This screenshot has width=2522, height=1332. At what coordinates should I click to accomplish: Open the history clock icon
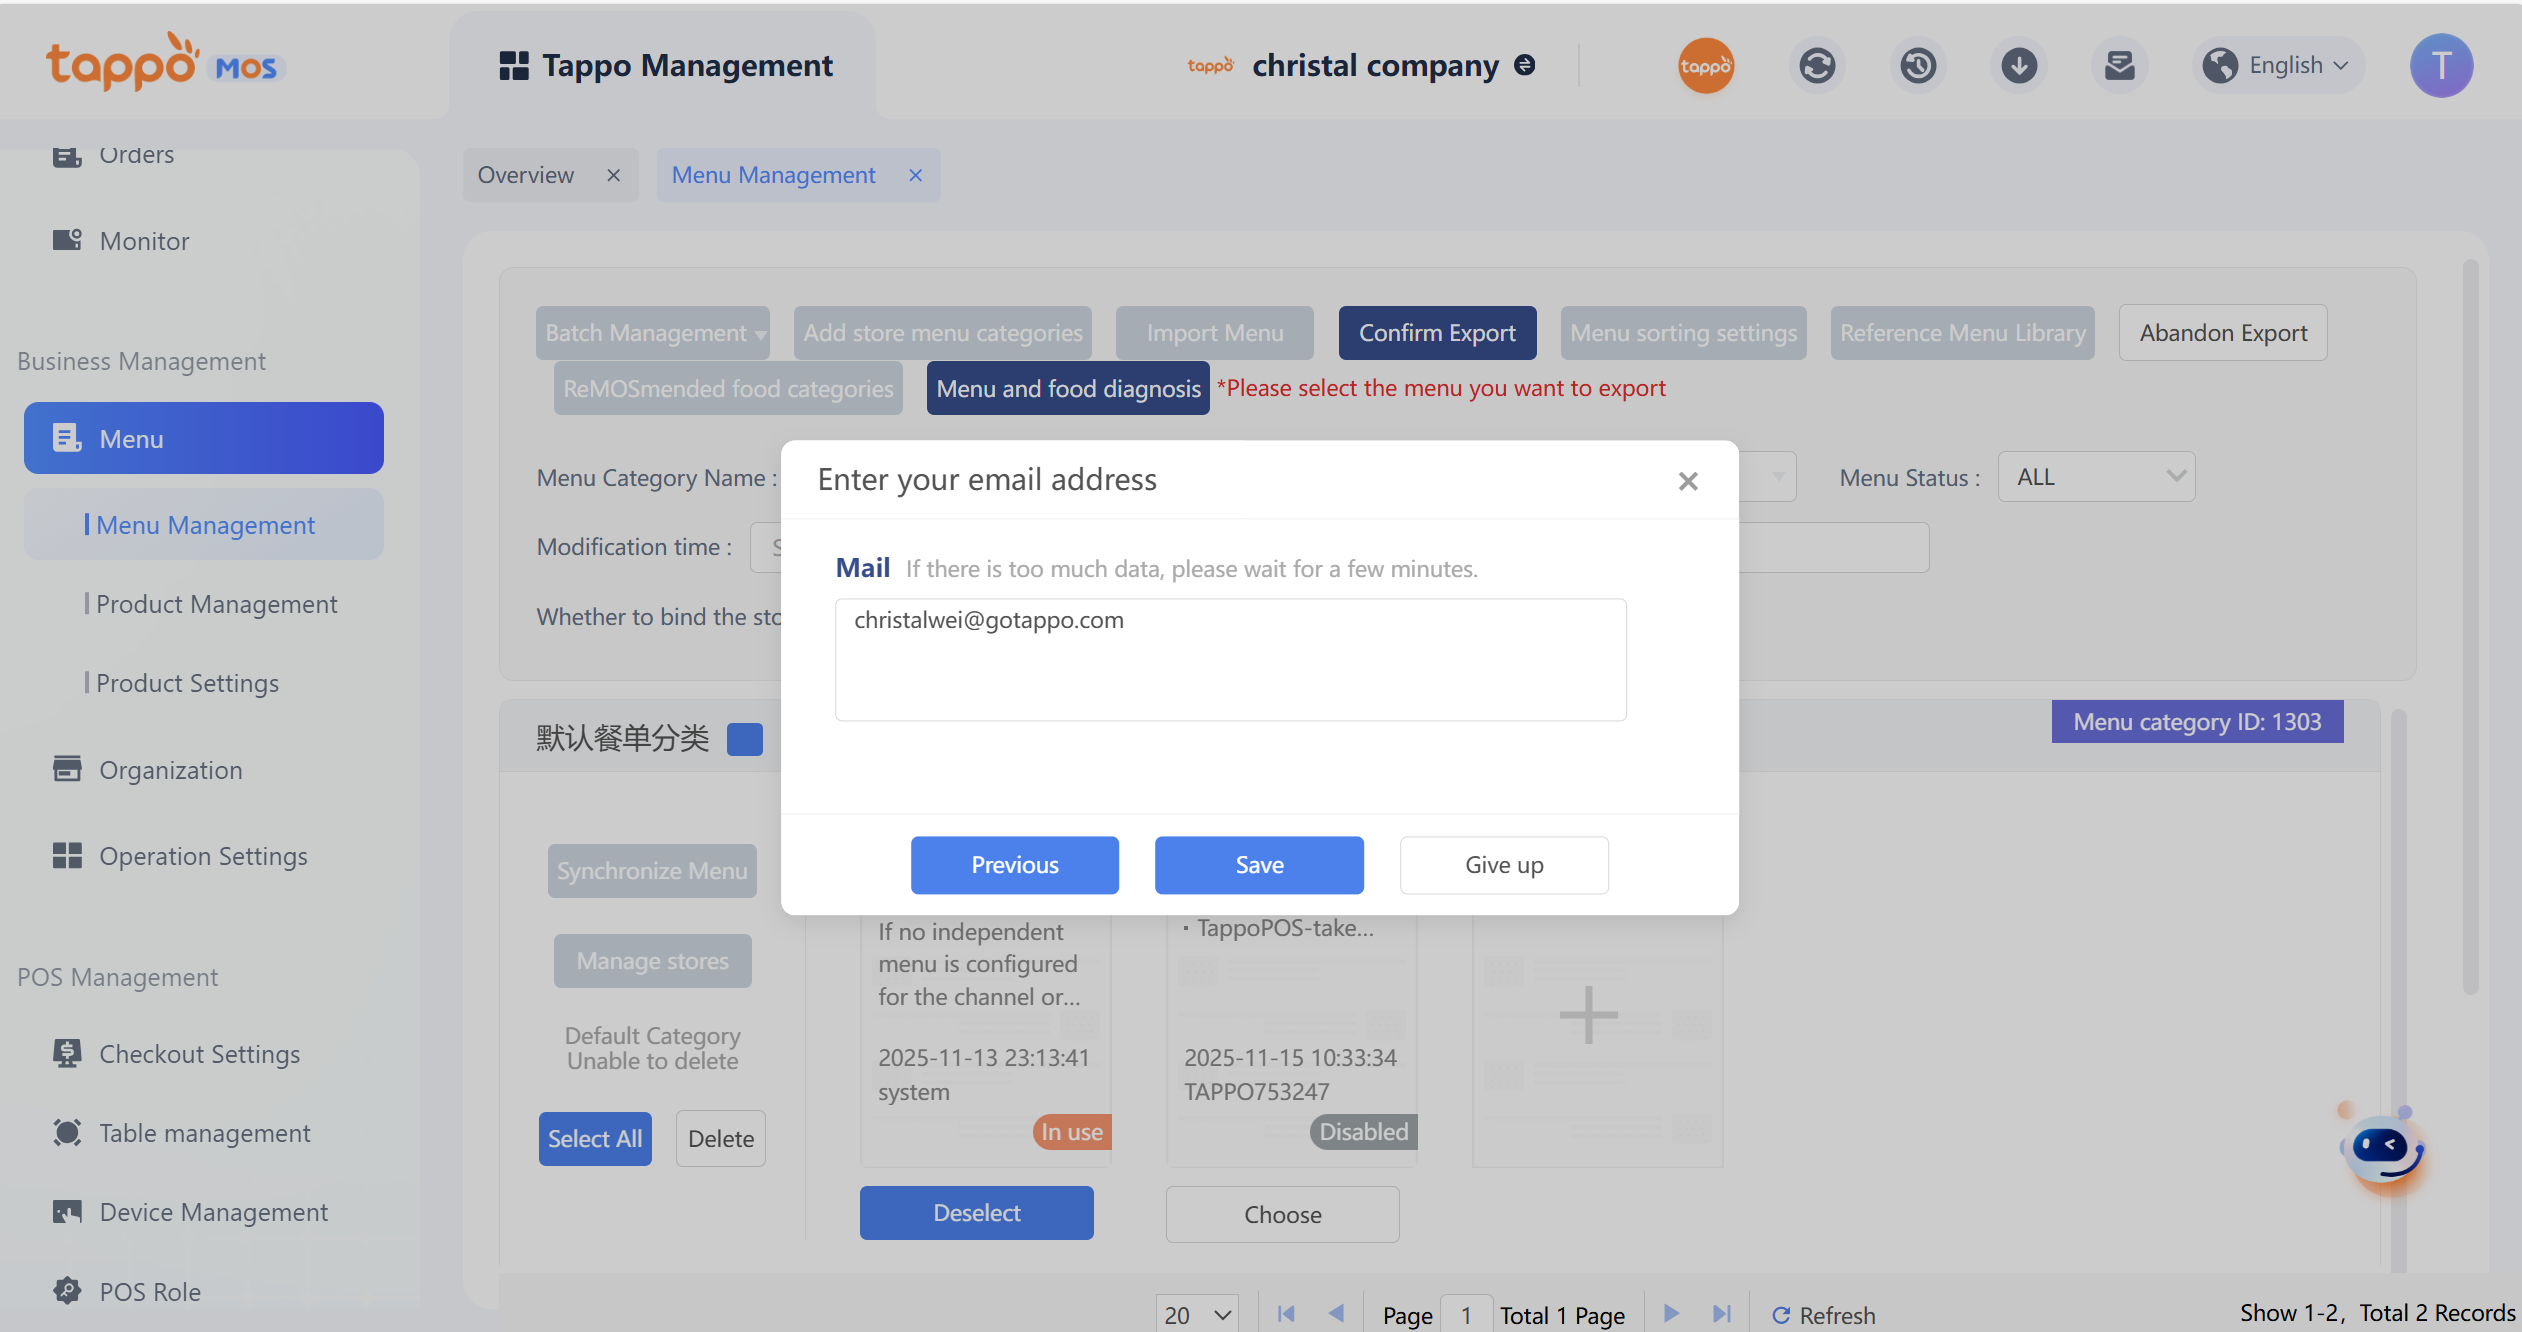(x=1917, y=66)
